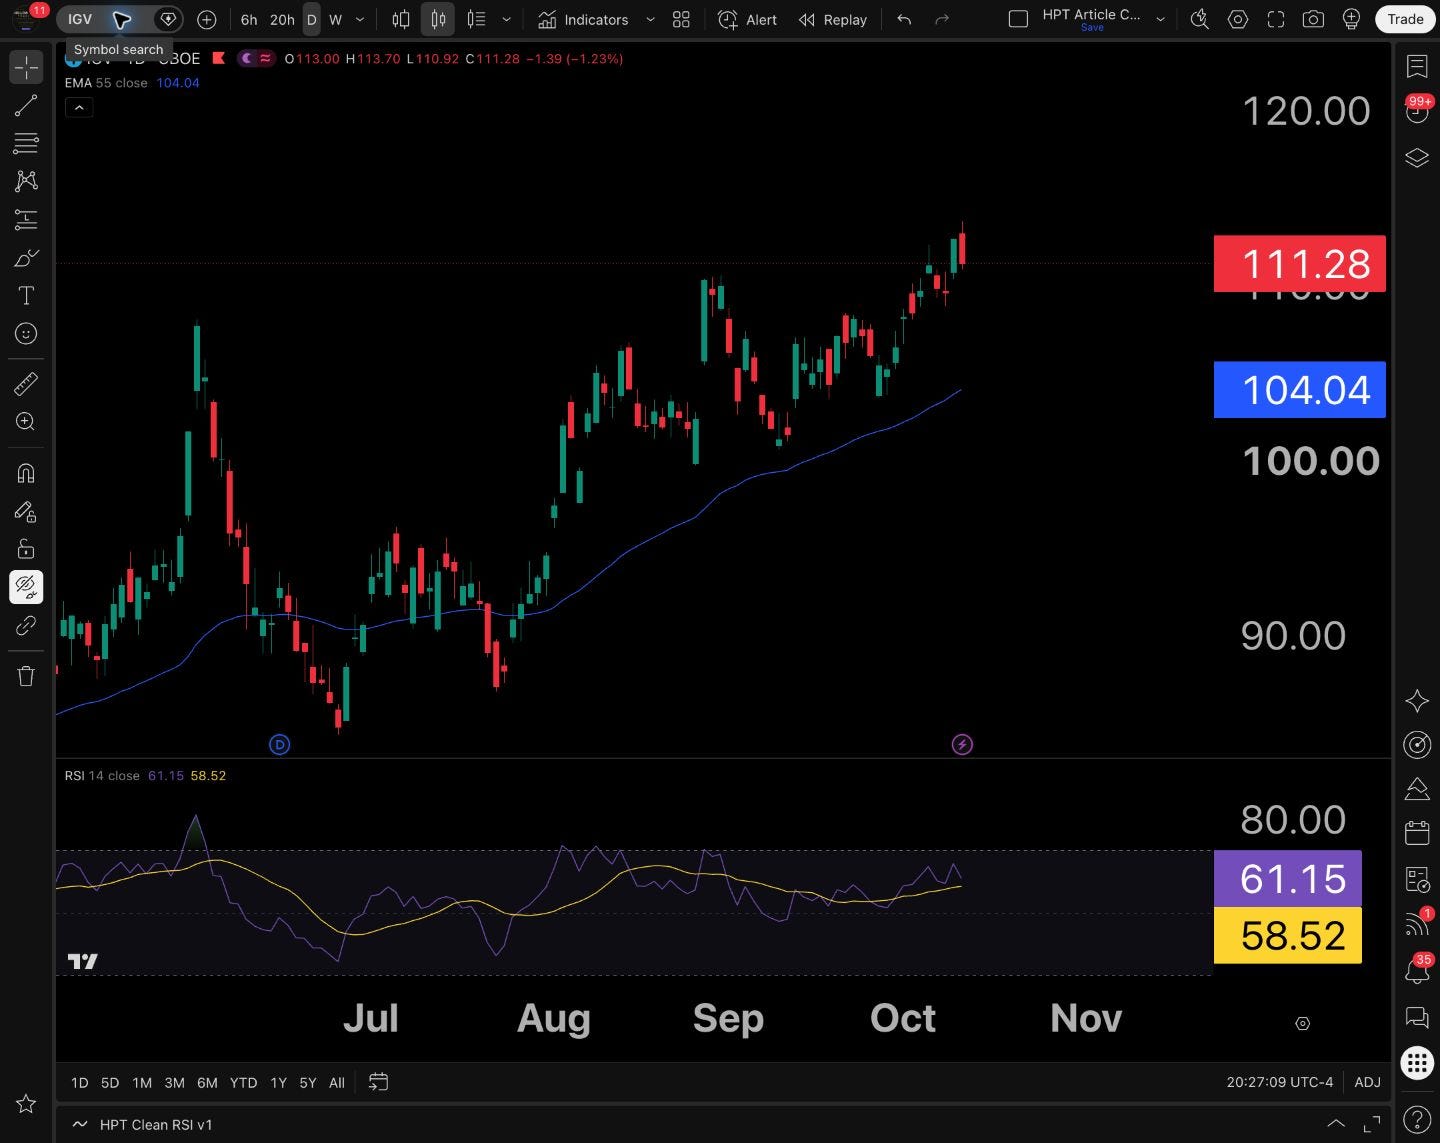The width and height of the screenshot is (1440, 1143).
Task: Select the 1D date range
Action: pyautogui.click(x=80, y=1082)
